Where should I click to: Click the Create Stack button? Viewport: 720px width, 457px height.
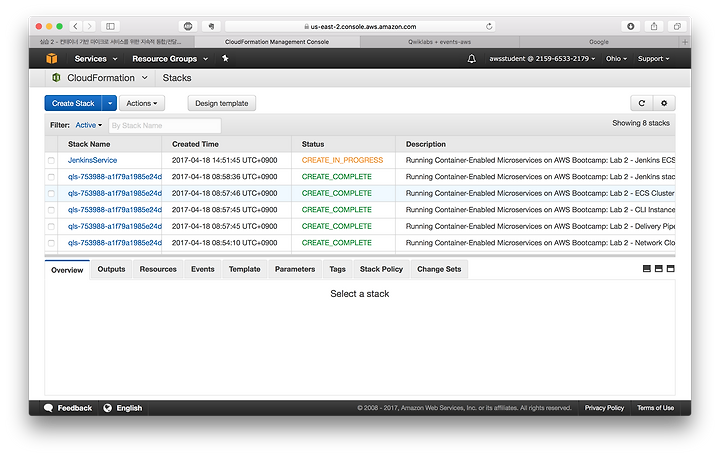(73, 103)
